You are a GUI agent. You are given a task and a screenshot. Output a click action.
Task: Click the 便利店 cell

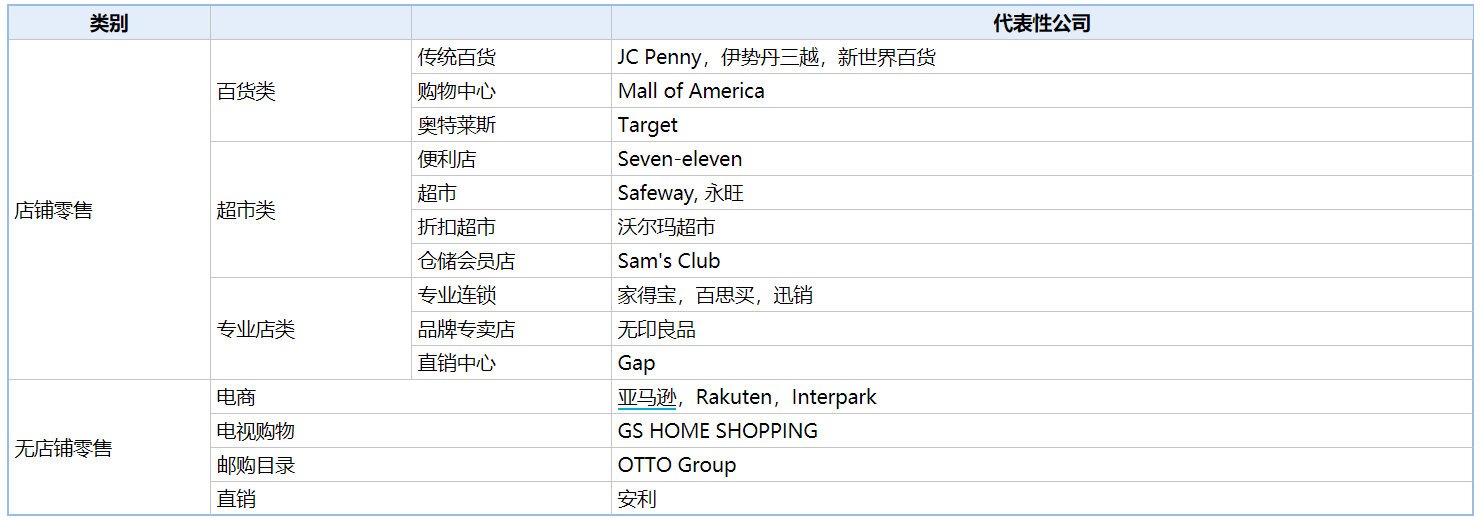click(x=511, y=159)
